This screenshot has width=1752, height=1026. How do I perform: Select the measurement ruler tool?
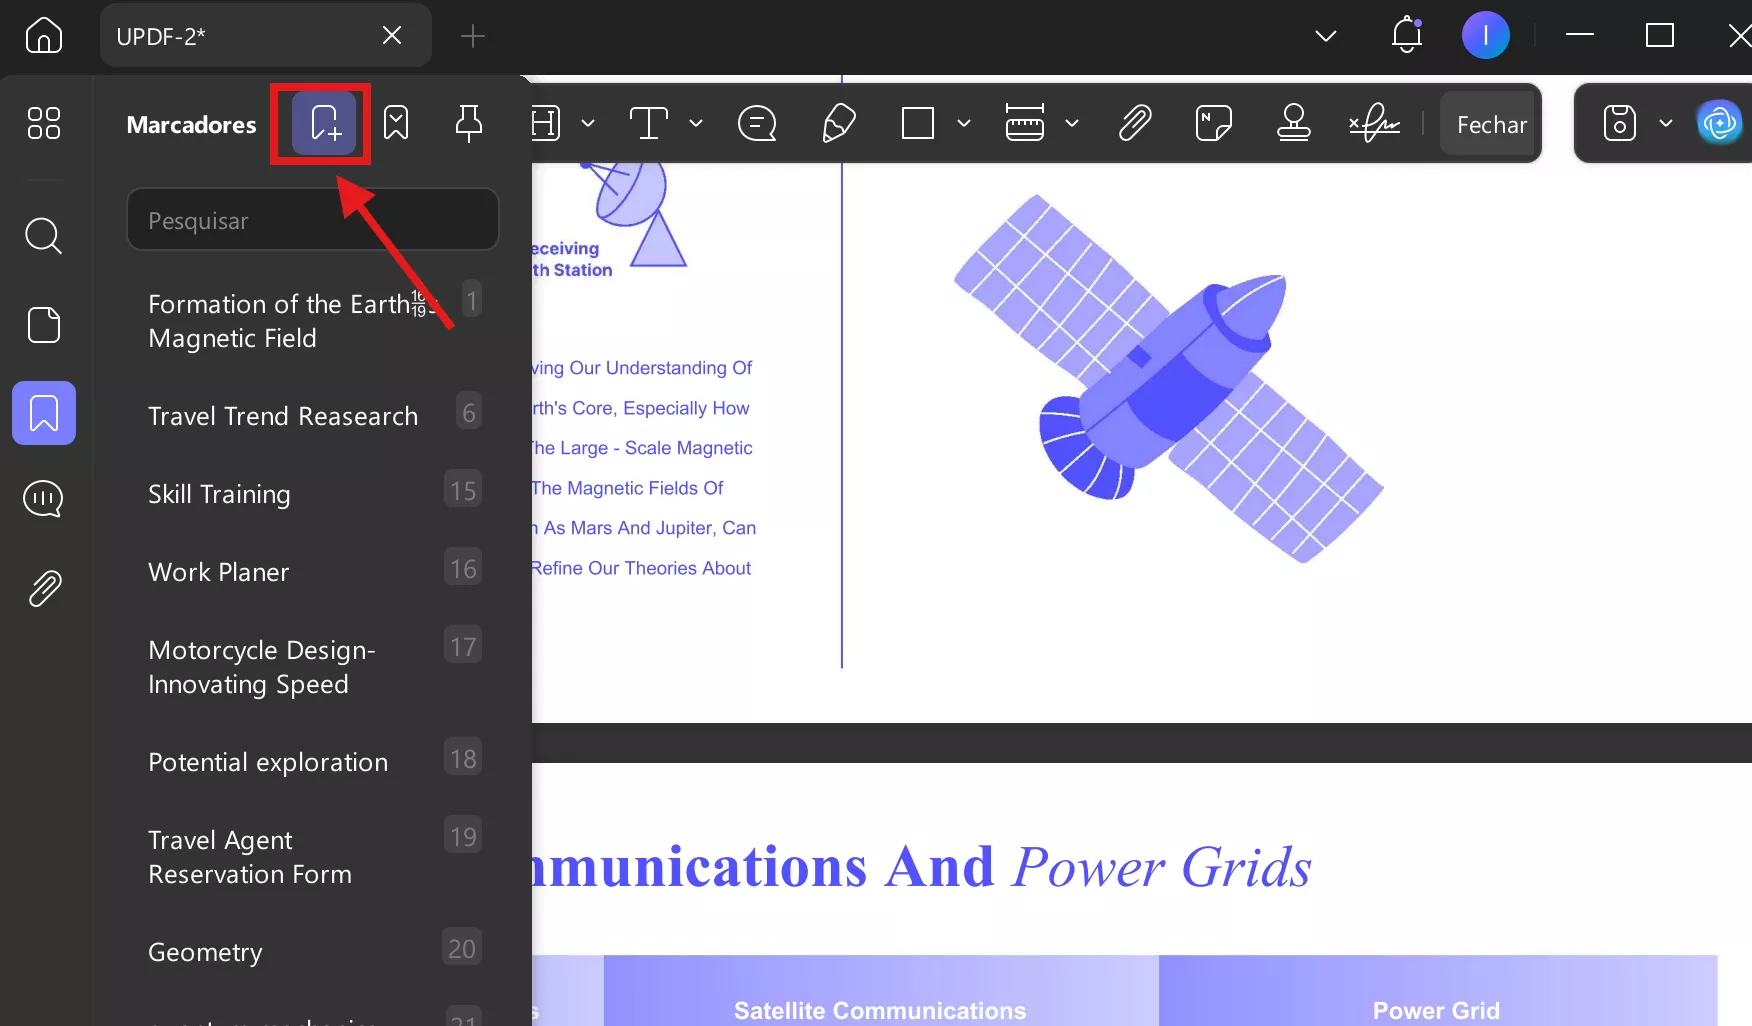1025,123
